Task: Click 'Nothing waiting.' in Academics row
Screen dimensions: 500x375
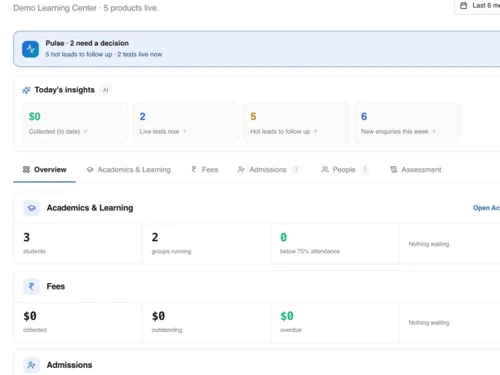Action: click(x=429, y=244)
